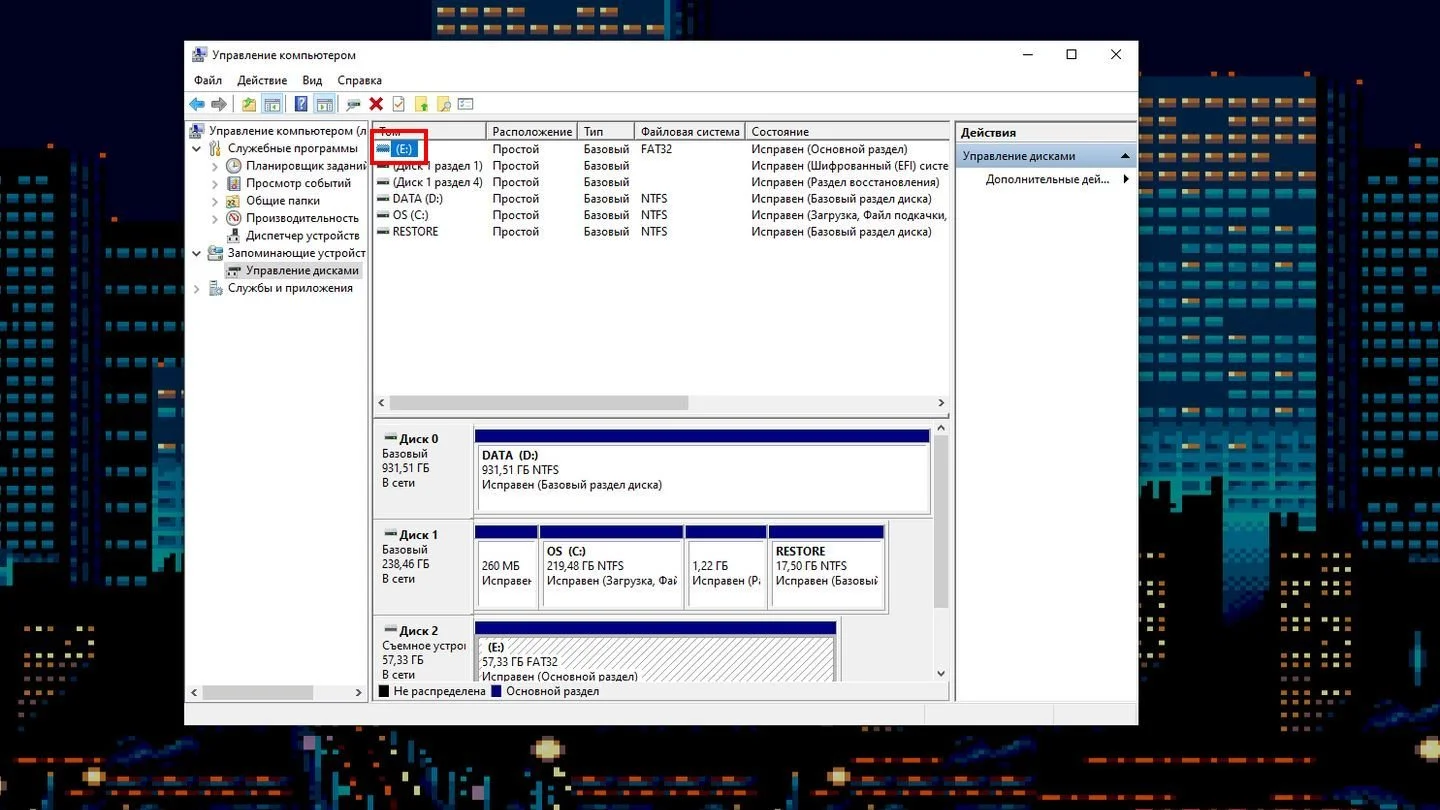Select the root Управление компьютером node

pos(287,131)
